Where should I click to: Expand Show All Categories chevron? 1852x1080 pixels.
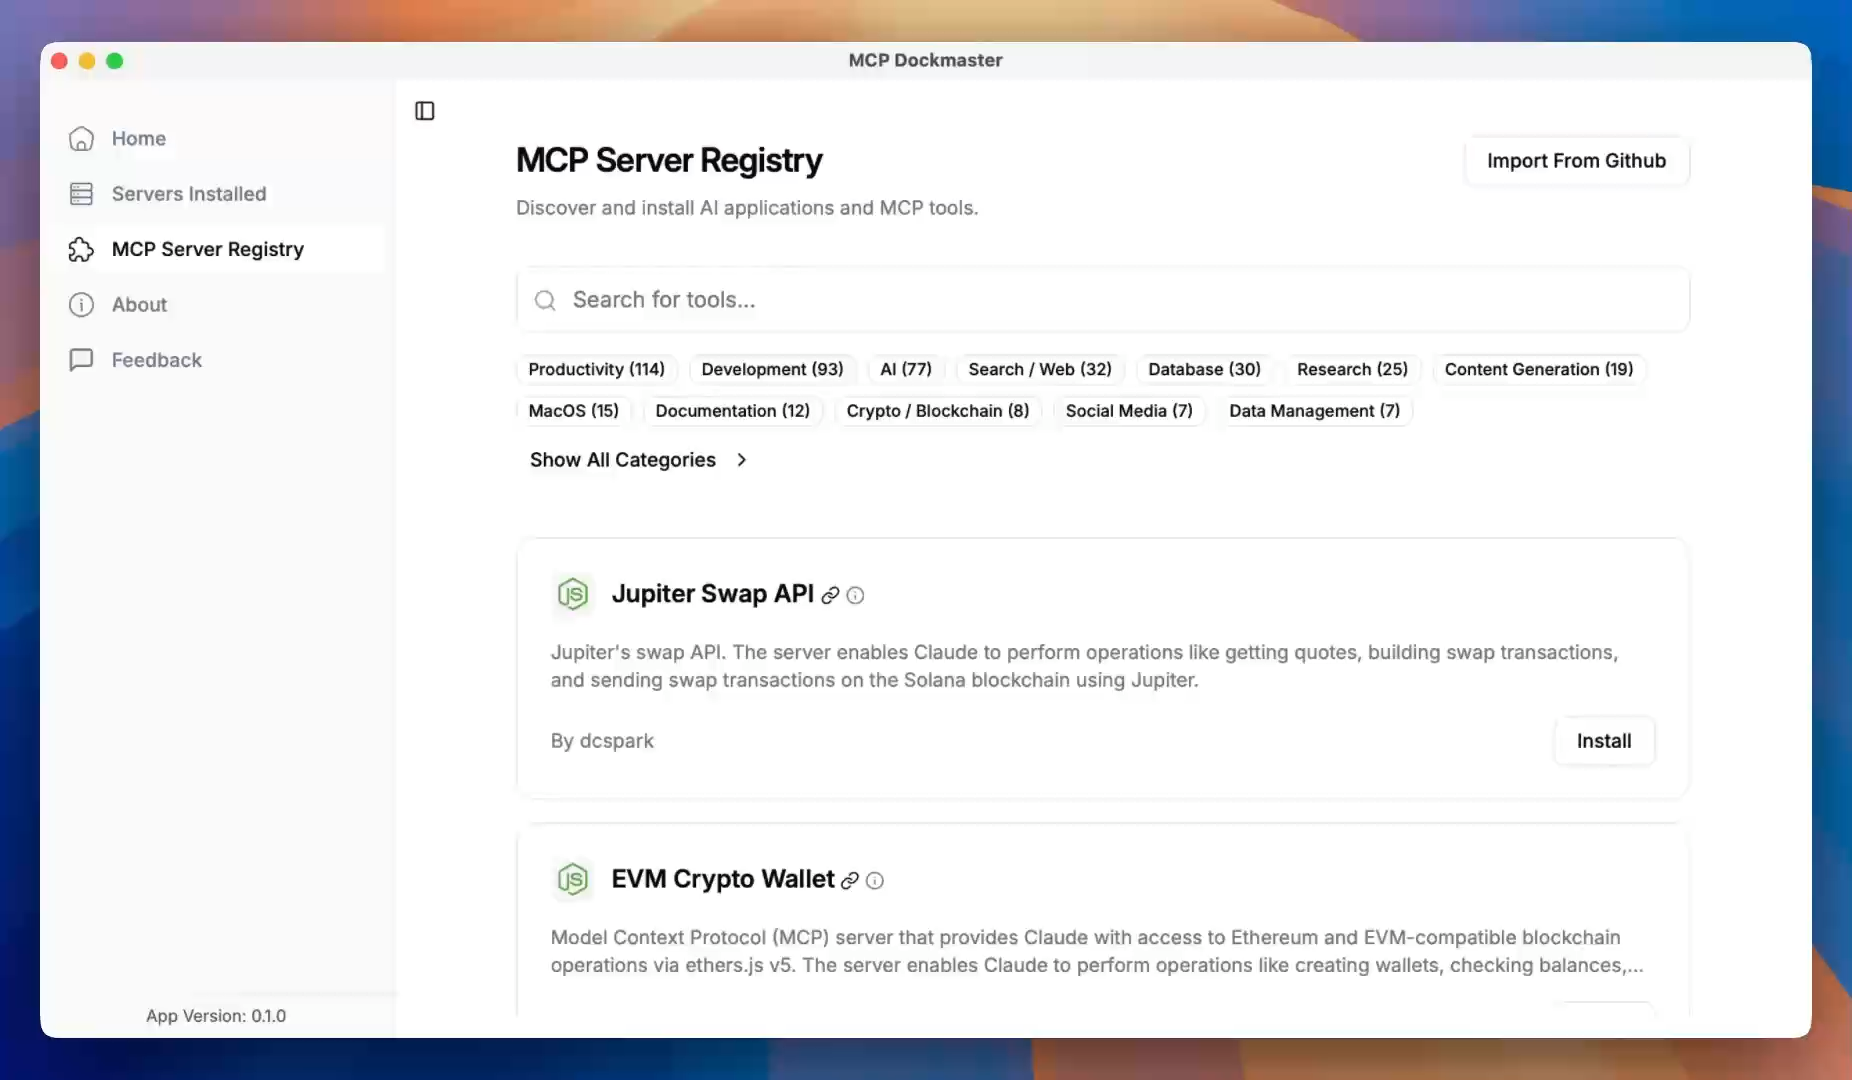pos(741,460)
